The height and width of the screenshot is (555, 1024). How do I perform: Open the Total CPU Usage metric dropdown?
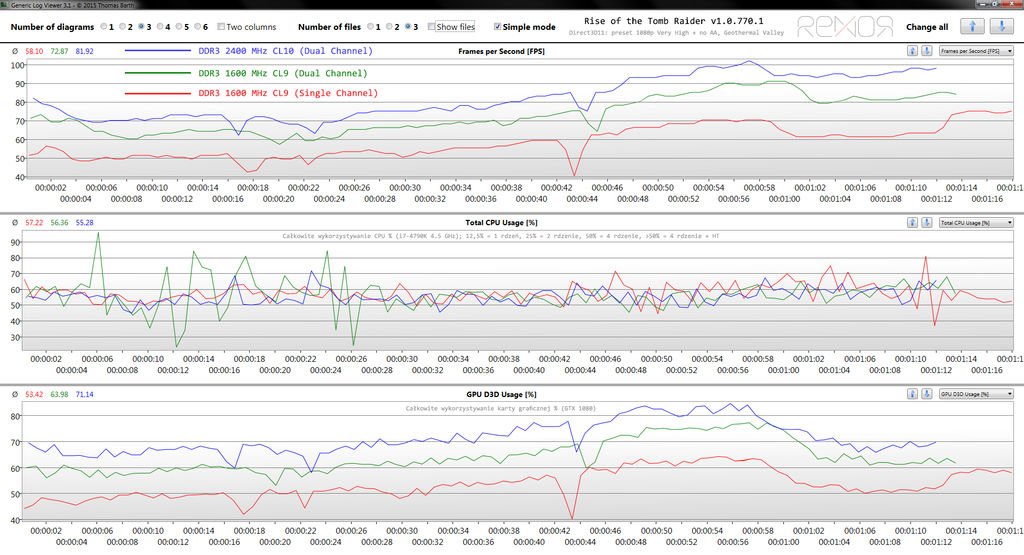point(976,223)
